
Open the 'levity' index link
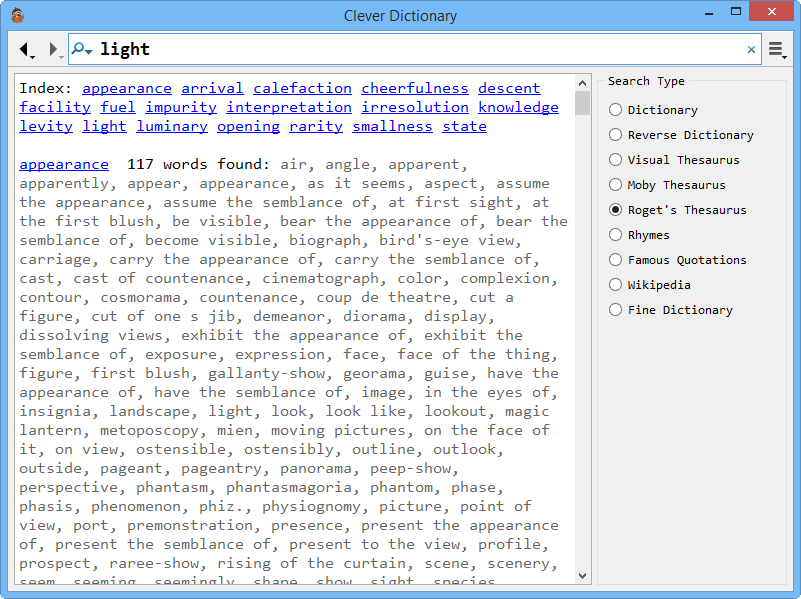(46, 126)
